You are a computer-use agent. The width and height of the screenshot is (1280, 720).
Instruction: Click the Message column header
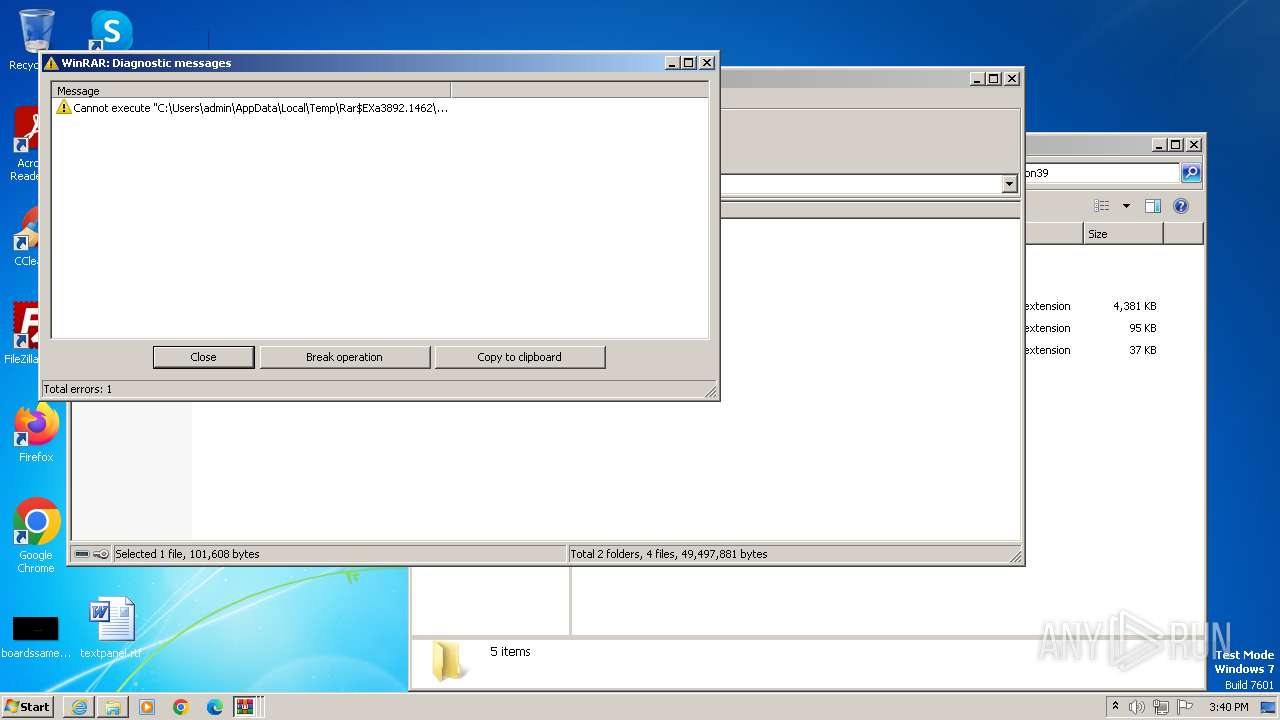coord(251,91)
